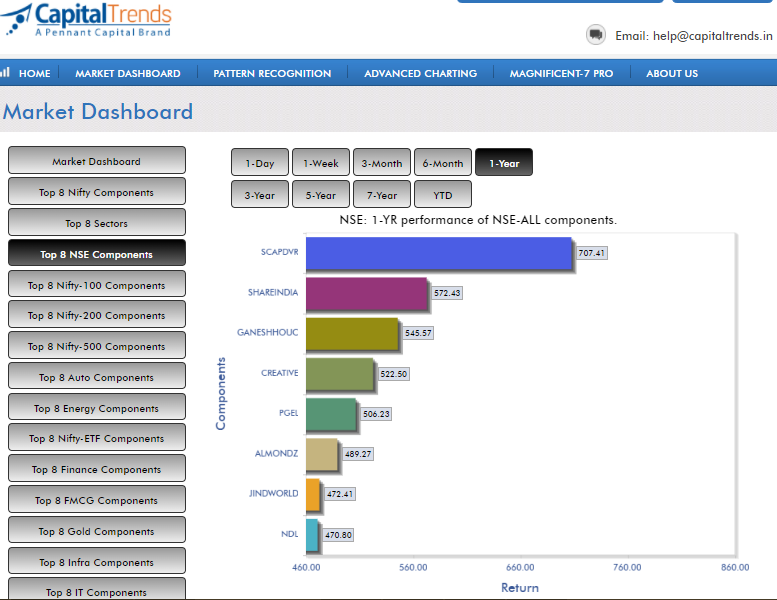Click the NDL axis label
Image resolution: width=777 pixels, height=600 pixels.
(289, 534)
